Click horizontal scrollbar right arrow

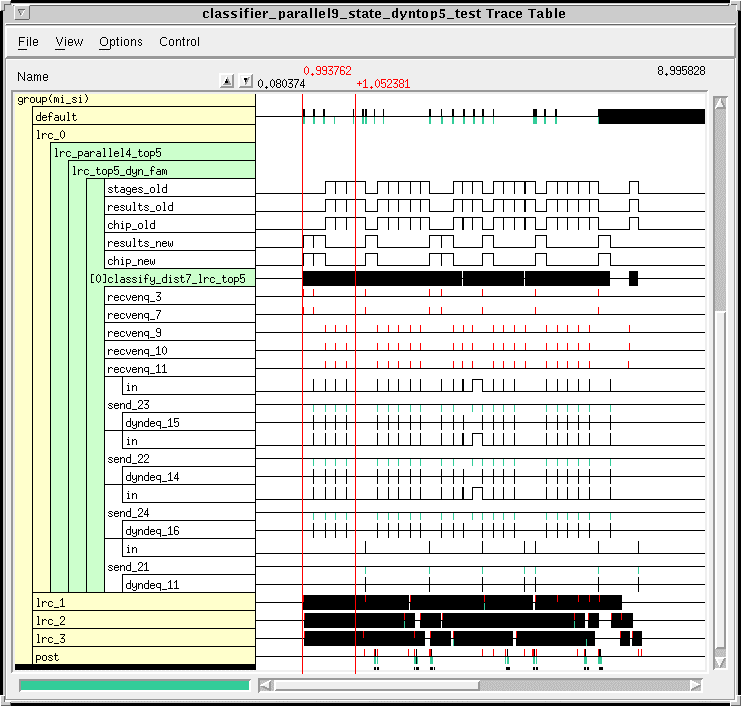click(x=695, y=685)
